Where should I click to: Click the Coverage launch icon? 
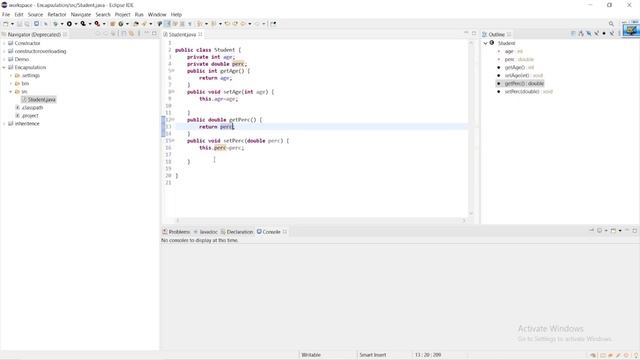tap(83, 24)
